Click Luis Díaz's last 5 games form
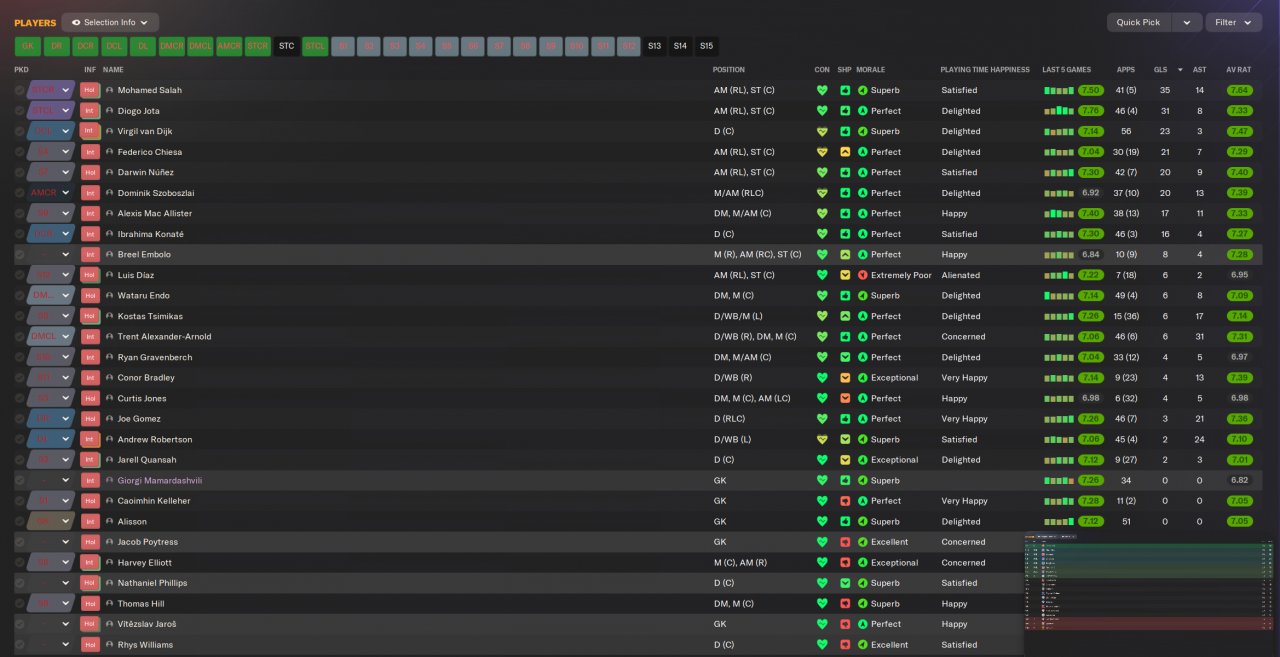The height and width of the screenshot is (657, 1280). 1073,275
